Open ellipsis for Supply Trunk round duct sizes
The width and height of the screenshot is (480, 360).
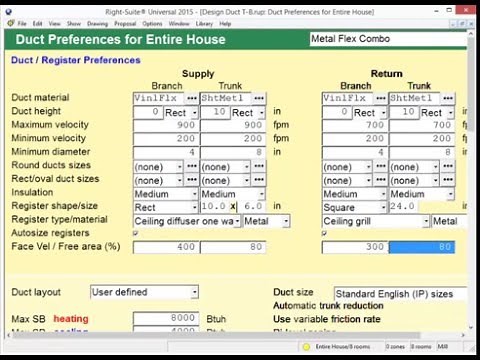259,166
